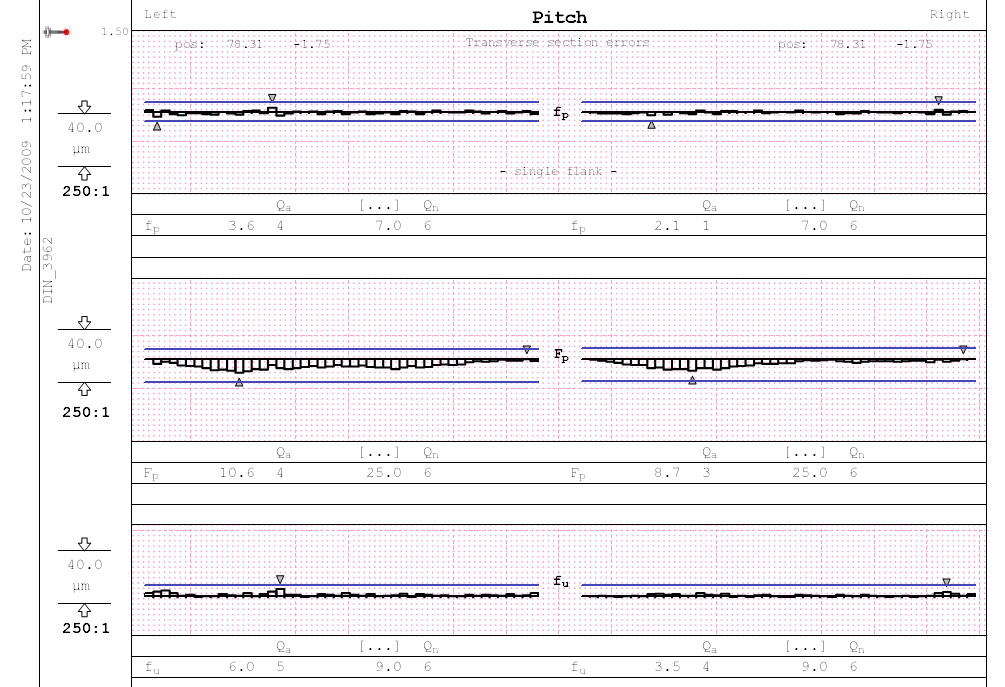Click the left fp value 3.6
Screen dimensions: 1005x687
pyautogui.click(x=242, y=226)
